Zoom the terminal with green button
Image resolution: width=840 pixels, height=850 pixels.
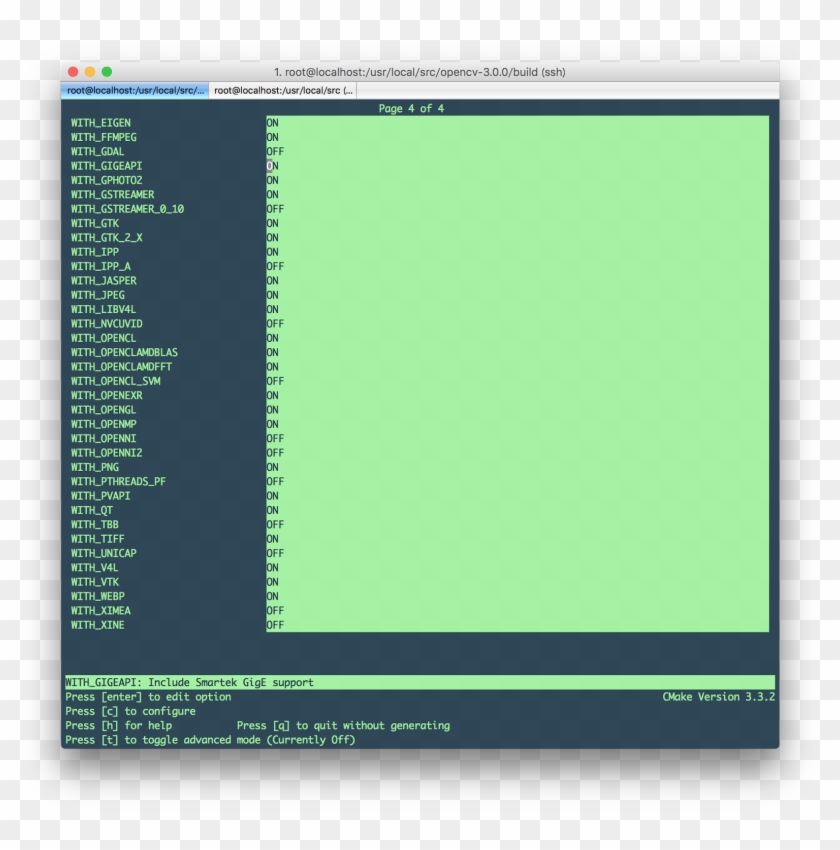107,72
